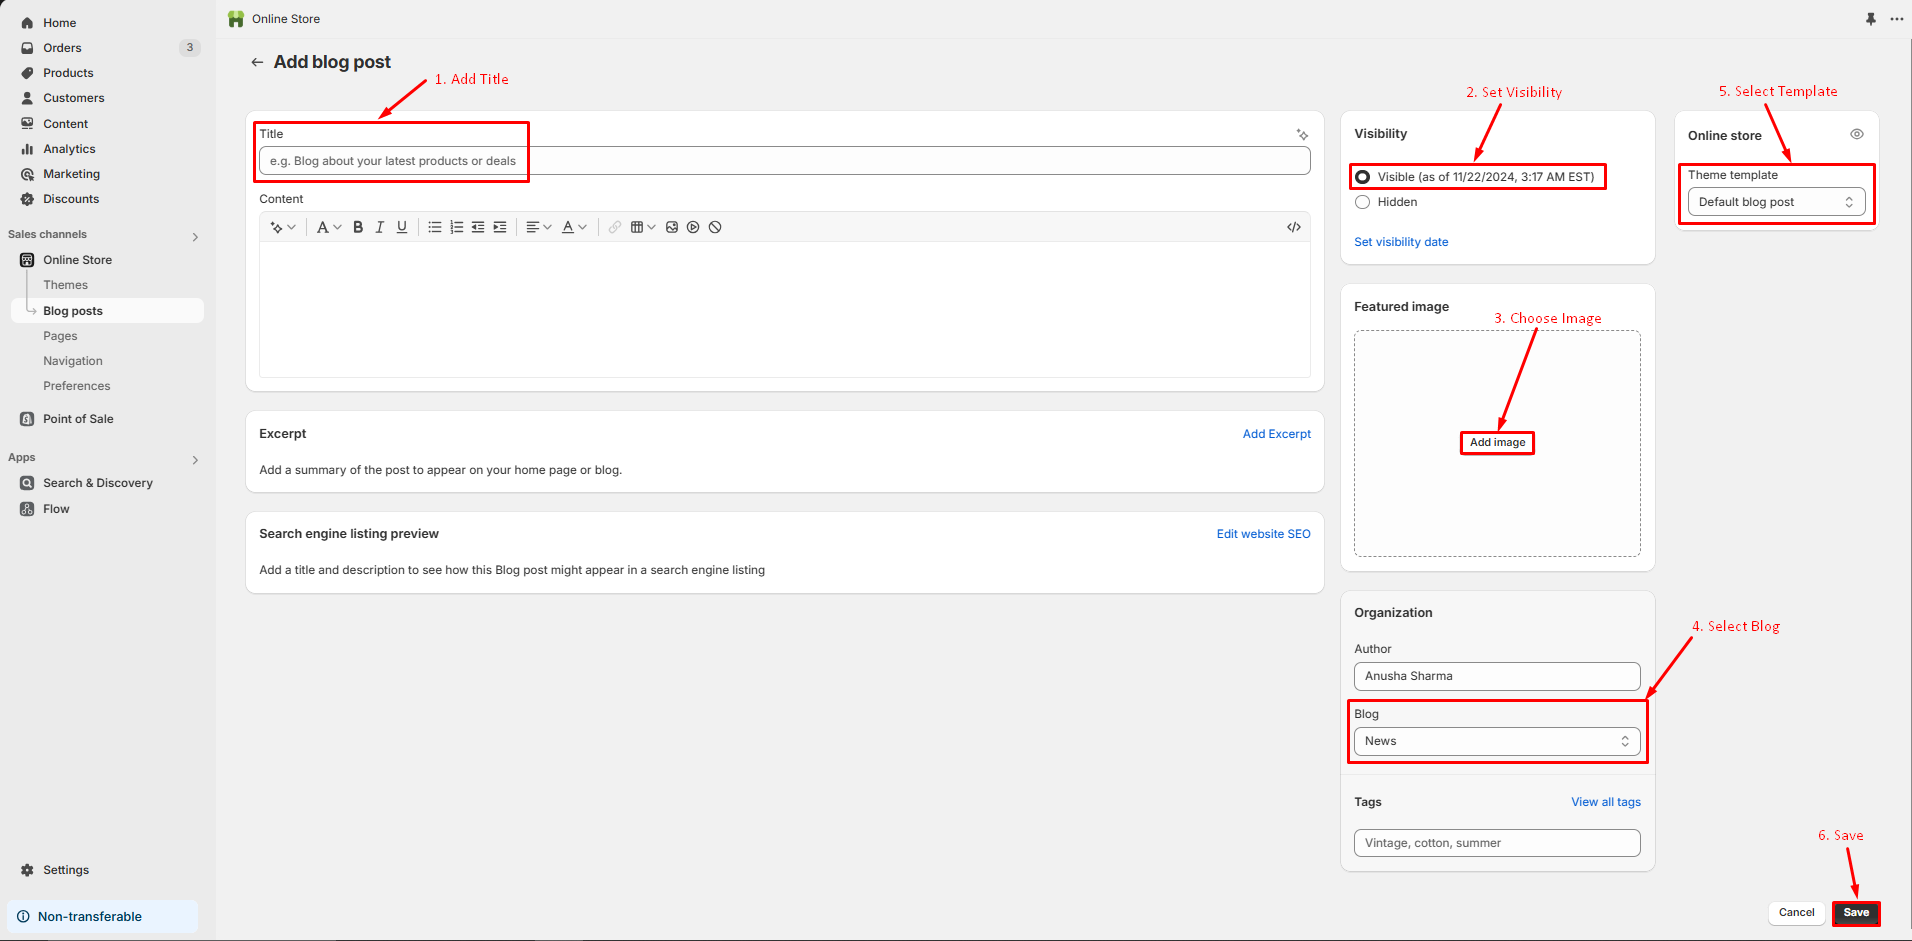Insert a link in content

coord(615,227)
